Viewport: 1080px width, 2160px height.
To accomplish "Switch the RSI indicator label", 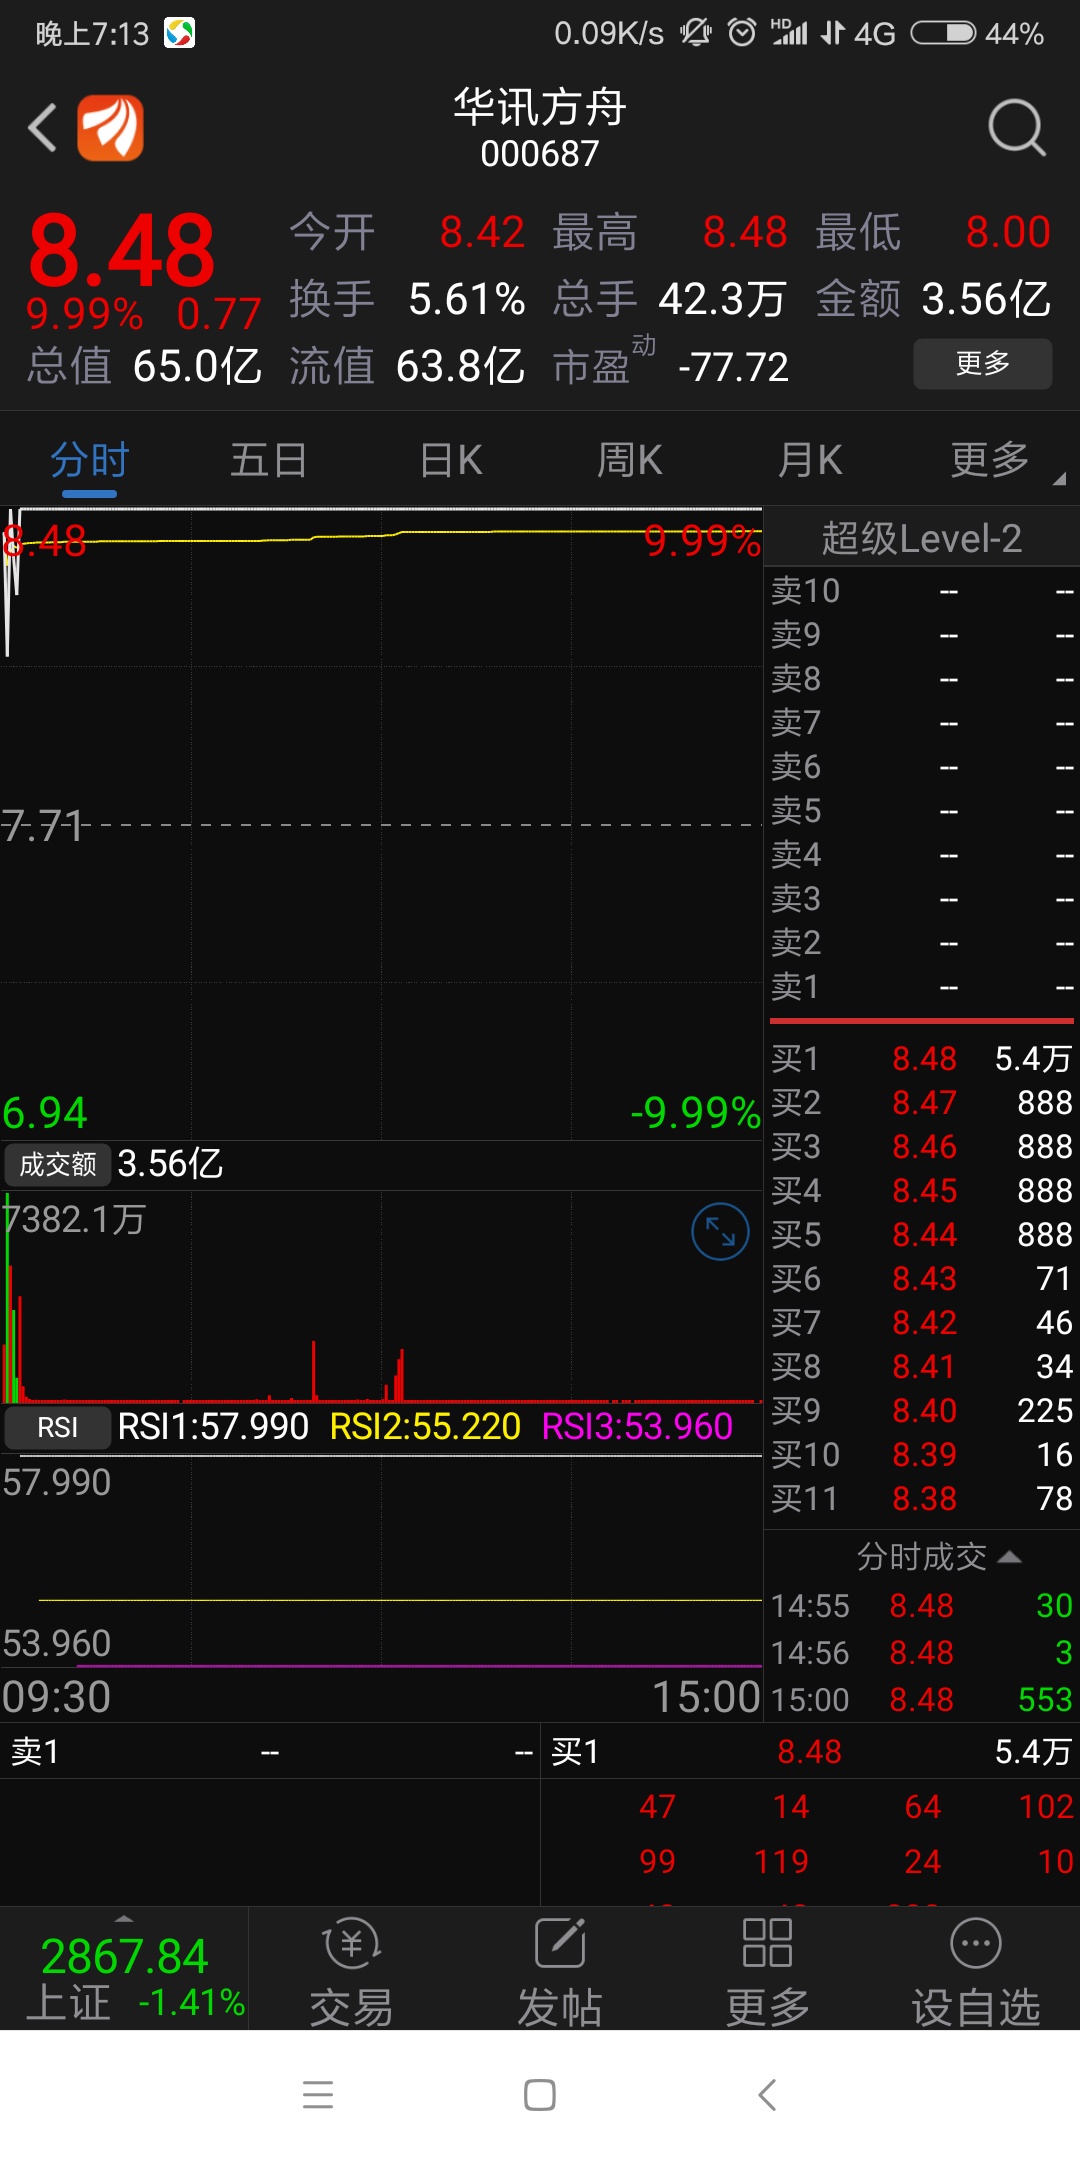I will (x=58, y=1427).
